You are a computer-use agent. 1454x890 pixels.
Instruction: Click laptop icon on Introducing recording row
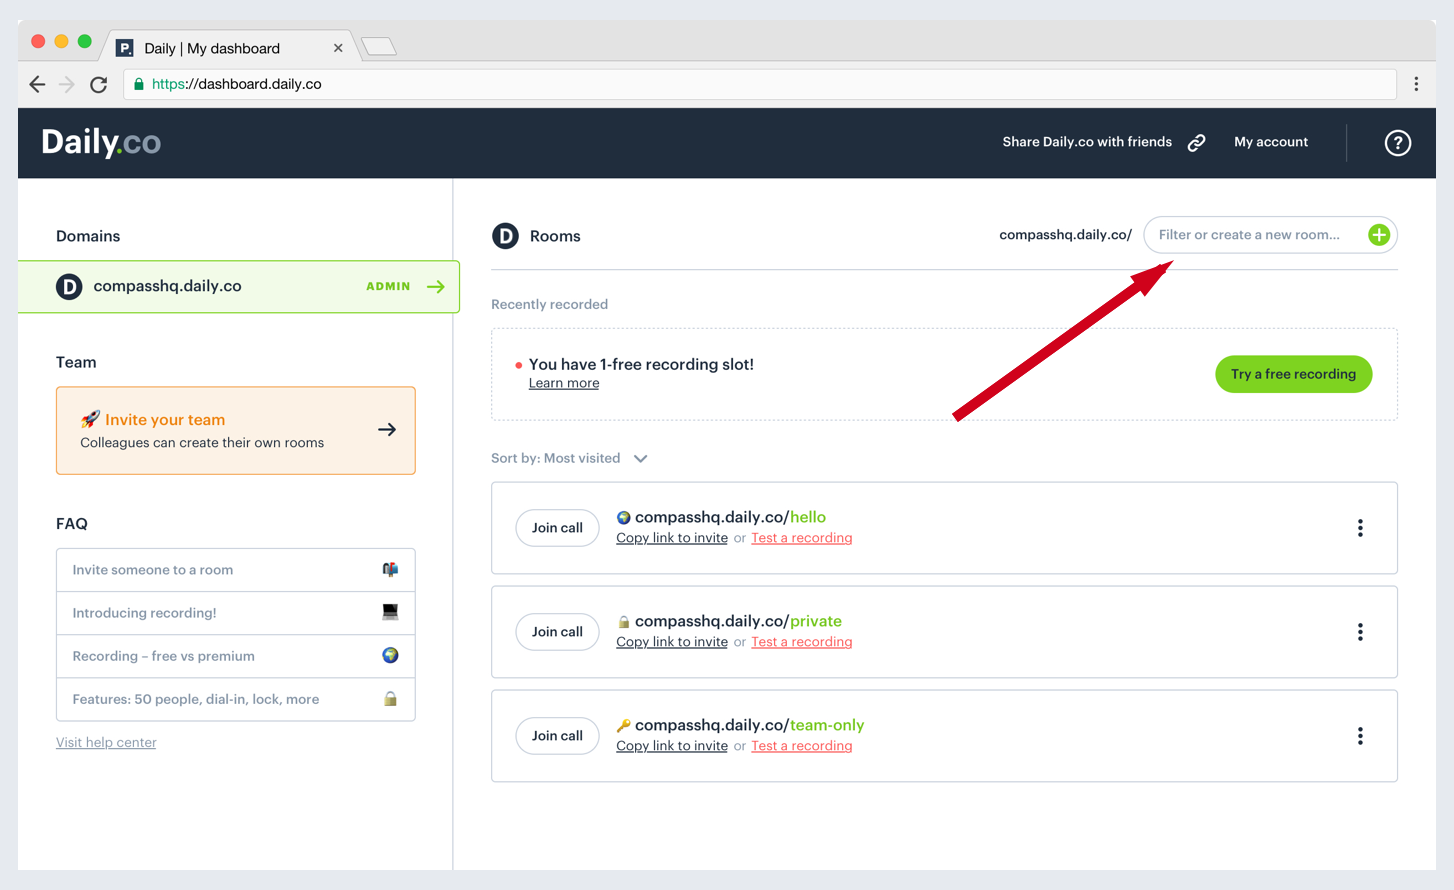[x=390, y=612]
